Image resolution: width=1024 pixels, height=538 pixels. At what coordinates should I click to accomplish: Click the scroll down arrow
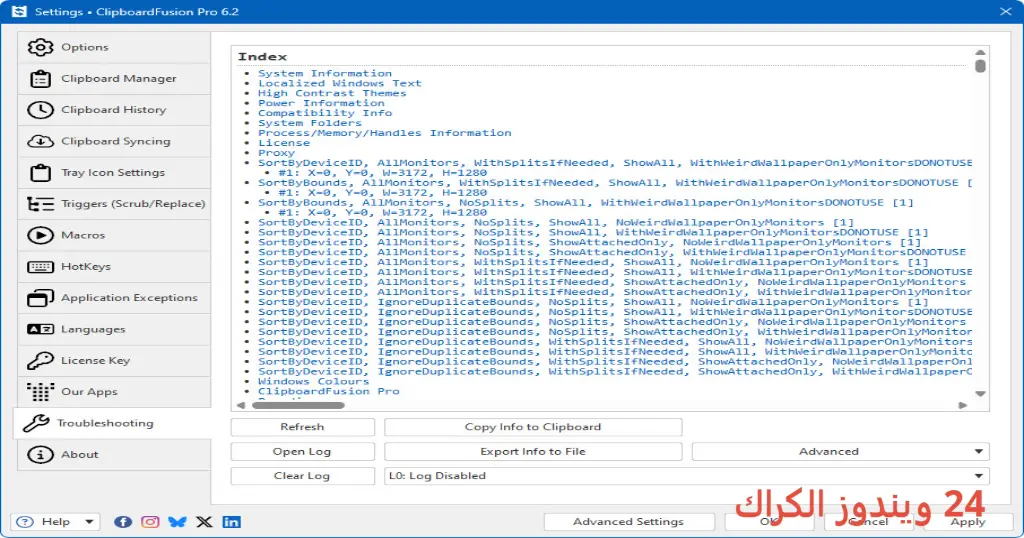980,394
